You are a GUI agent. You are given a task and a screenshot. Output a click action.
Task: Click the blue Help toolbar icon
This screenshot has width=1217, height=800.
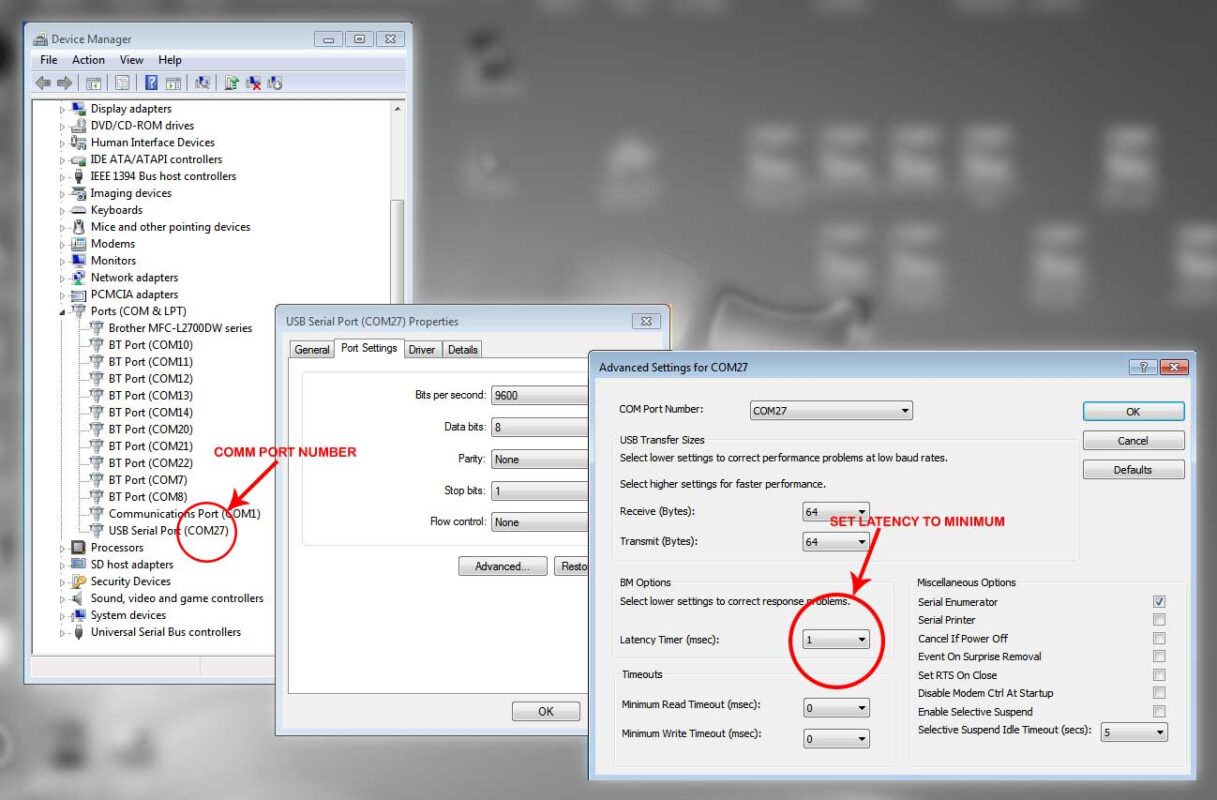[151, 83]
